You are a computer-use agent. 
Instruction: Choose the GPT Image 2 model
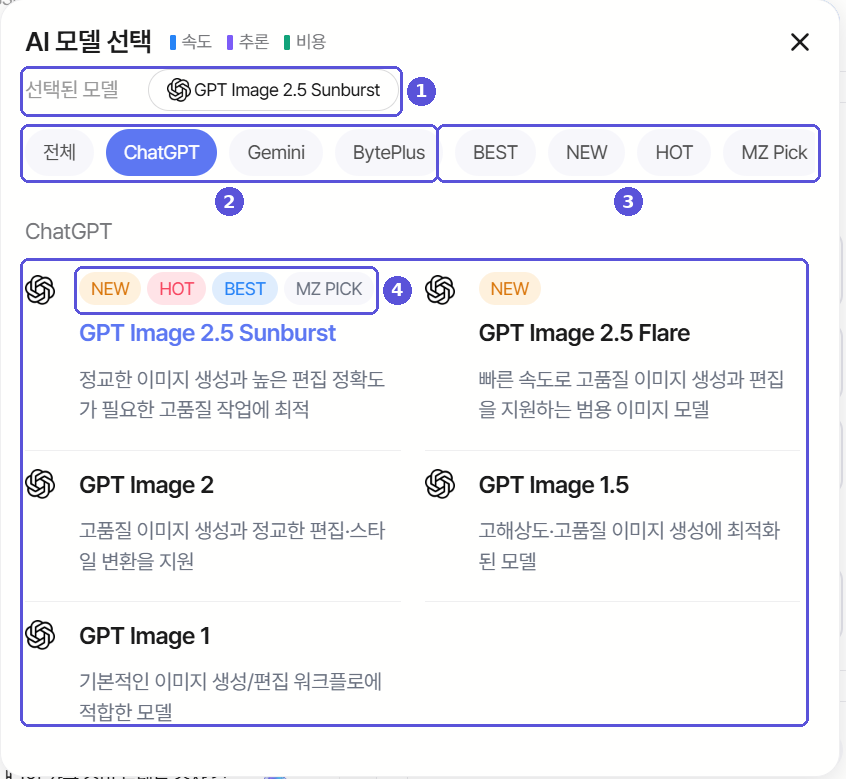[x=146, y=485]
